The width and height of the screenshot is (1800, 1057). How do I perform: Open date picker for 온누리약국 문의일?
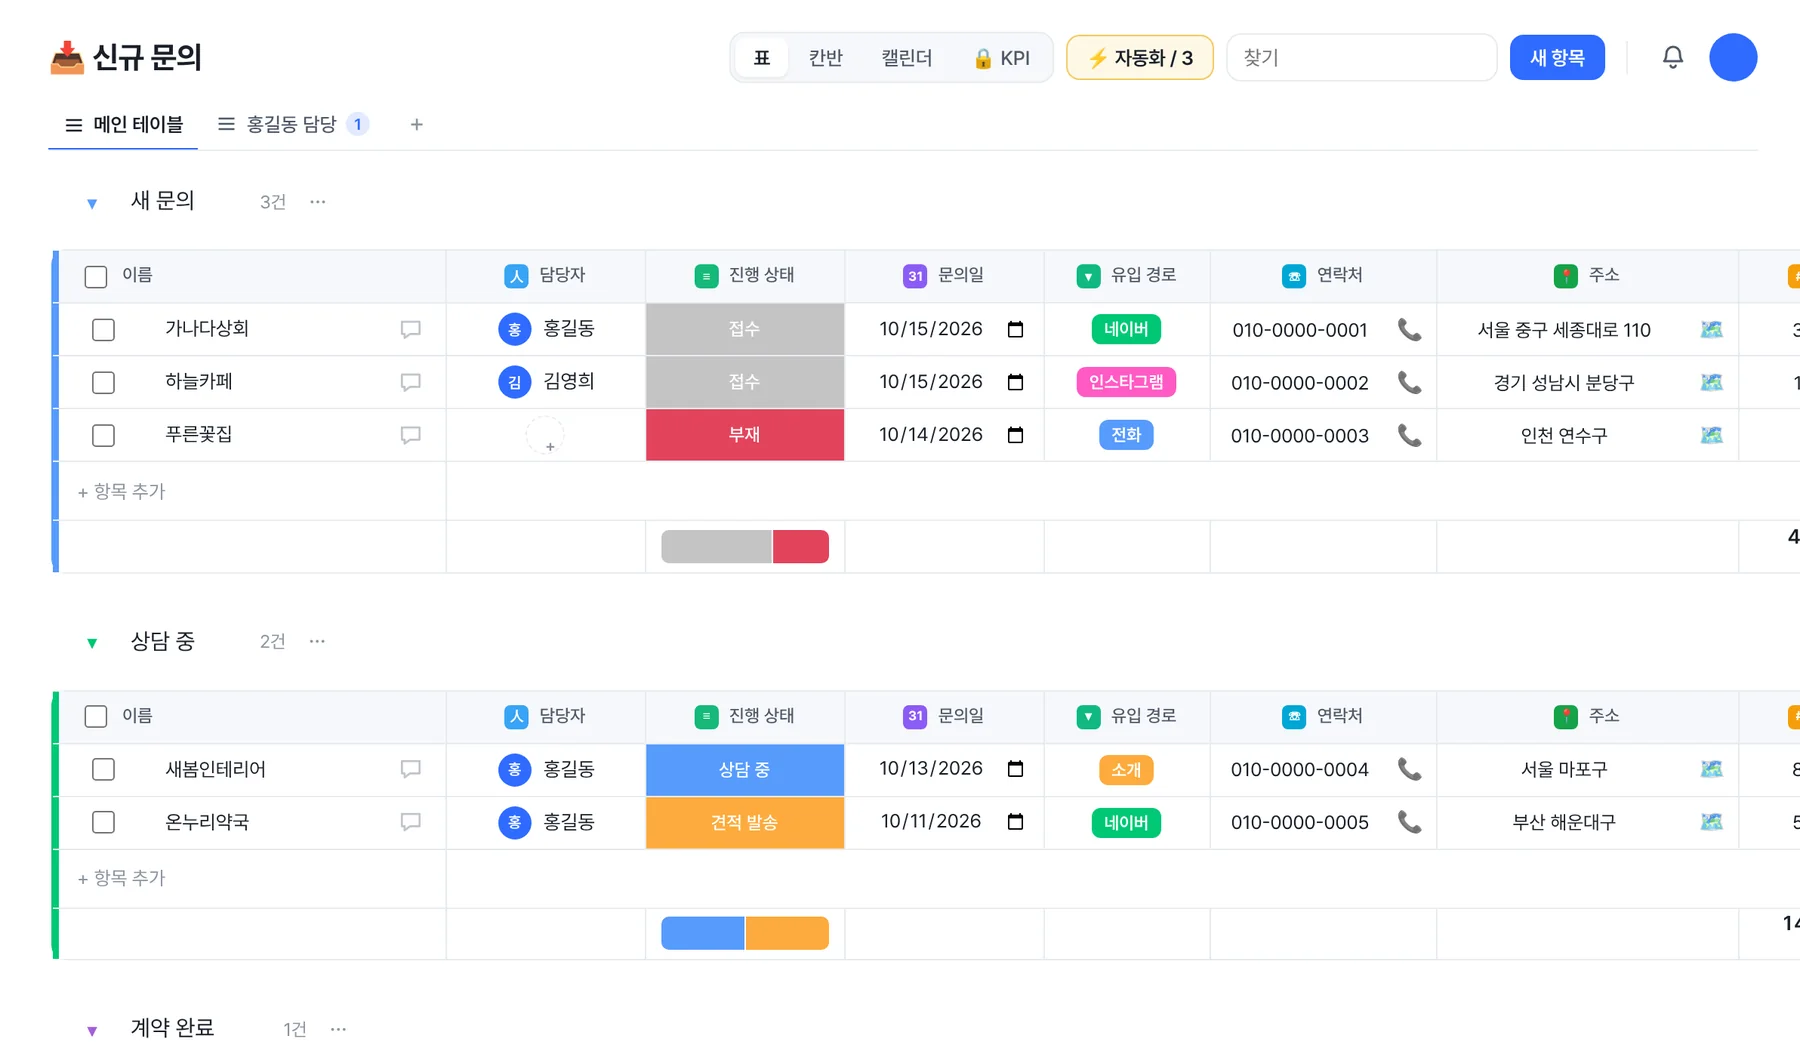pyautogui.click(x=1015, y=821)
